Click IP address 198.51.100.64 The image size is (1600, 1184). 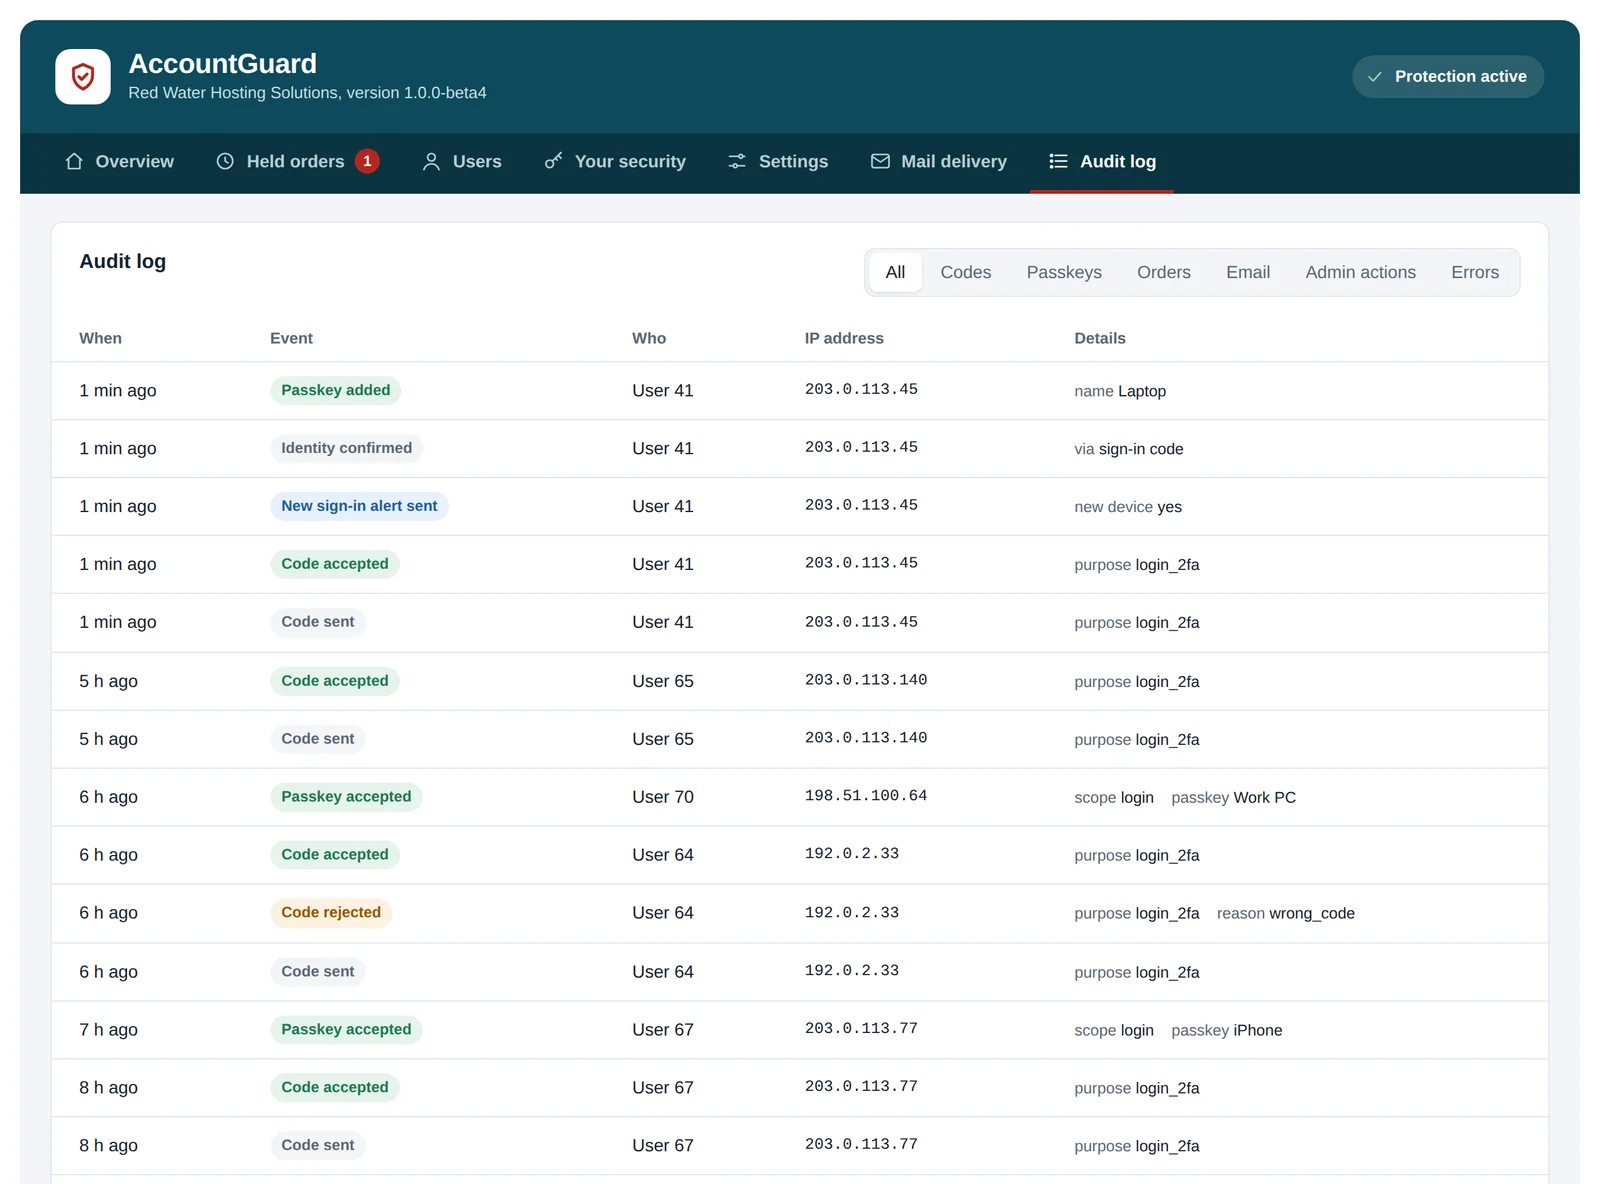tap(866, 796)
